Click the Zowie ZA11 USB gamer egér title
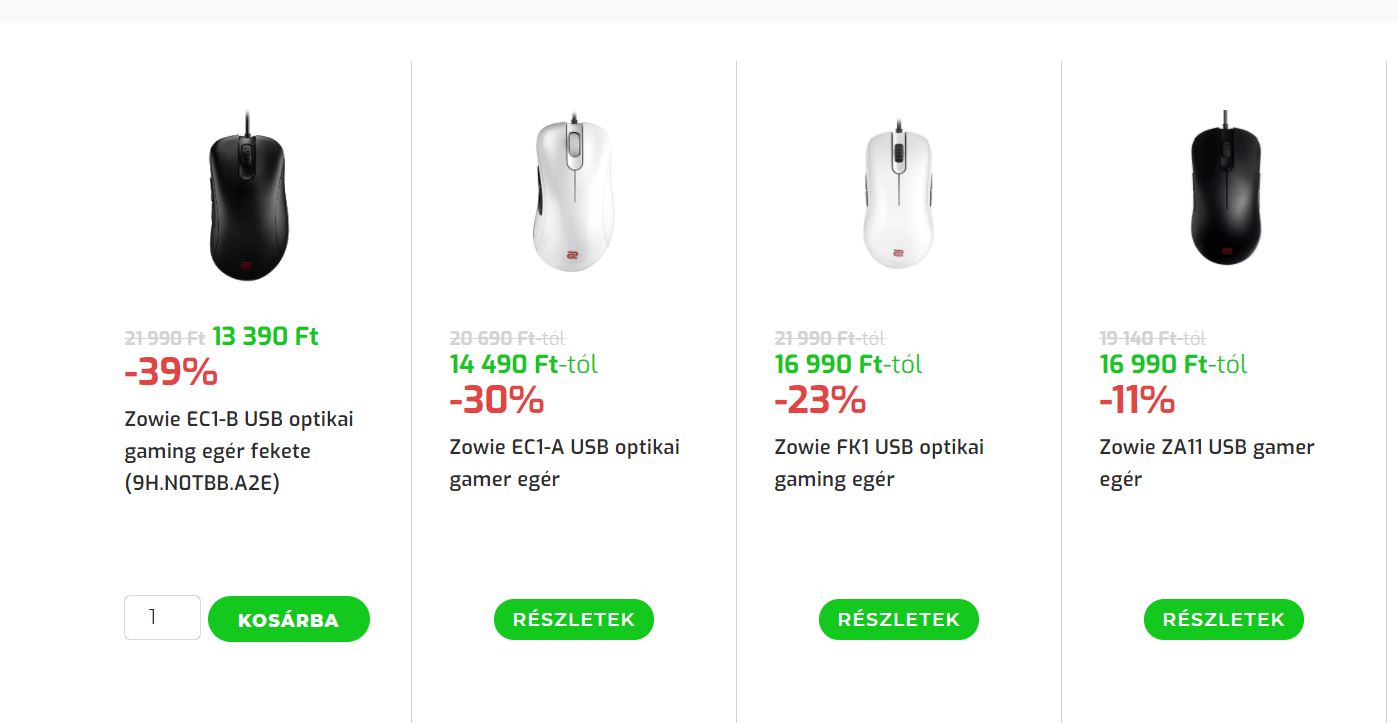 point(1206,463)
